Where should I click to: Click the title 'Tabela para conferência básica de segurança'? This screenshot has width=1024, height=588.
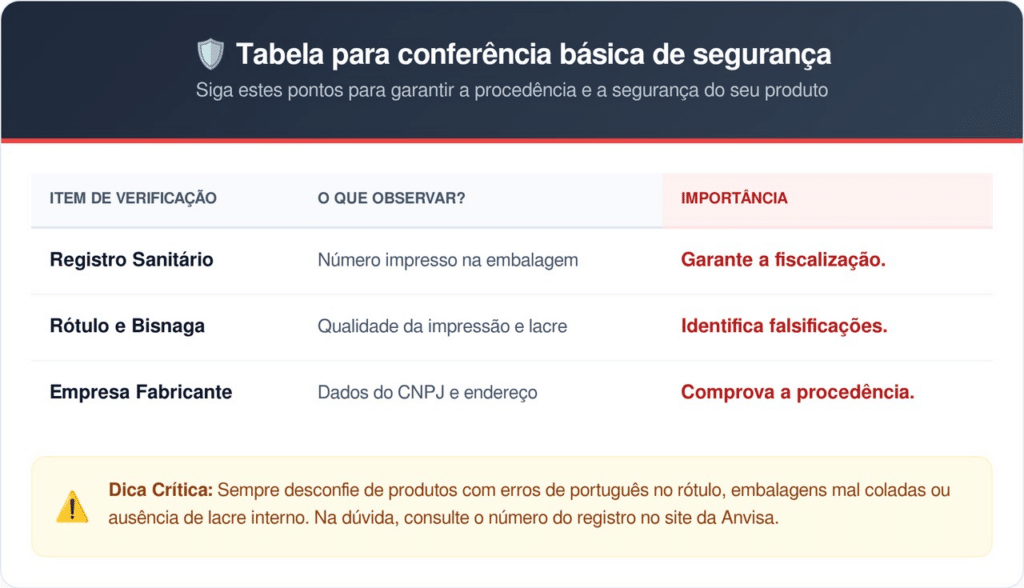(x=533, y=53)
